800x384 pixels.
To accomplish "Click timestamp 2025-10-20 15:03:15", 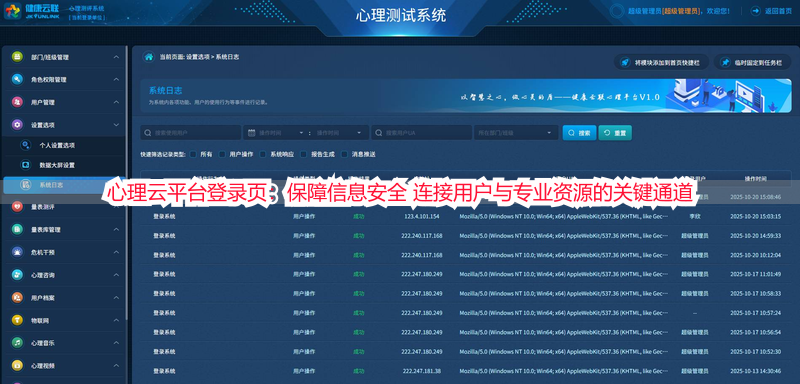I will [x=755, y=216].
